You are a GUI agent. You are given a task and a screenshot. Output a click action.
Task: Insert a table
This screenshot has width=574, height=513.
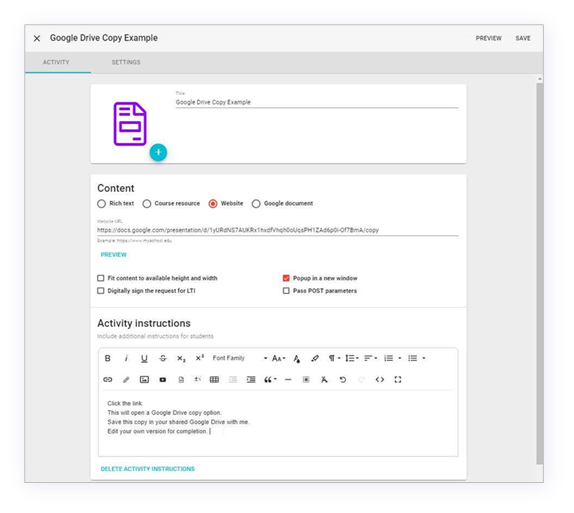click(x=215, y=379)
